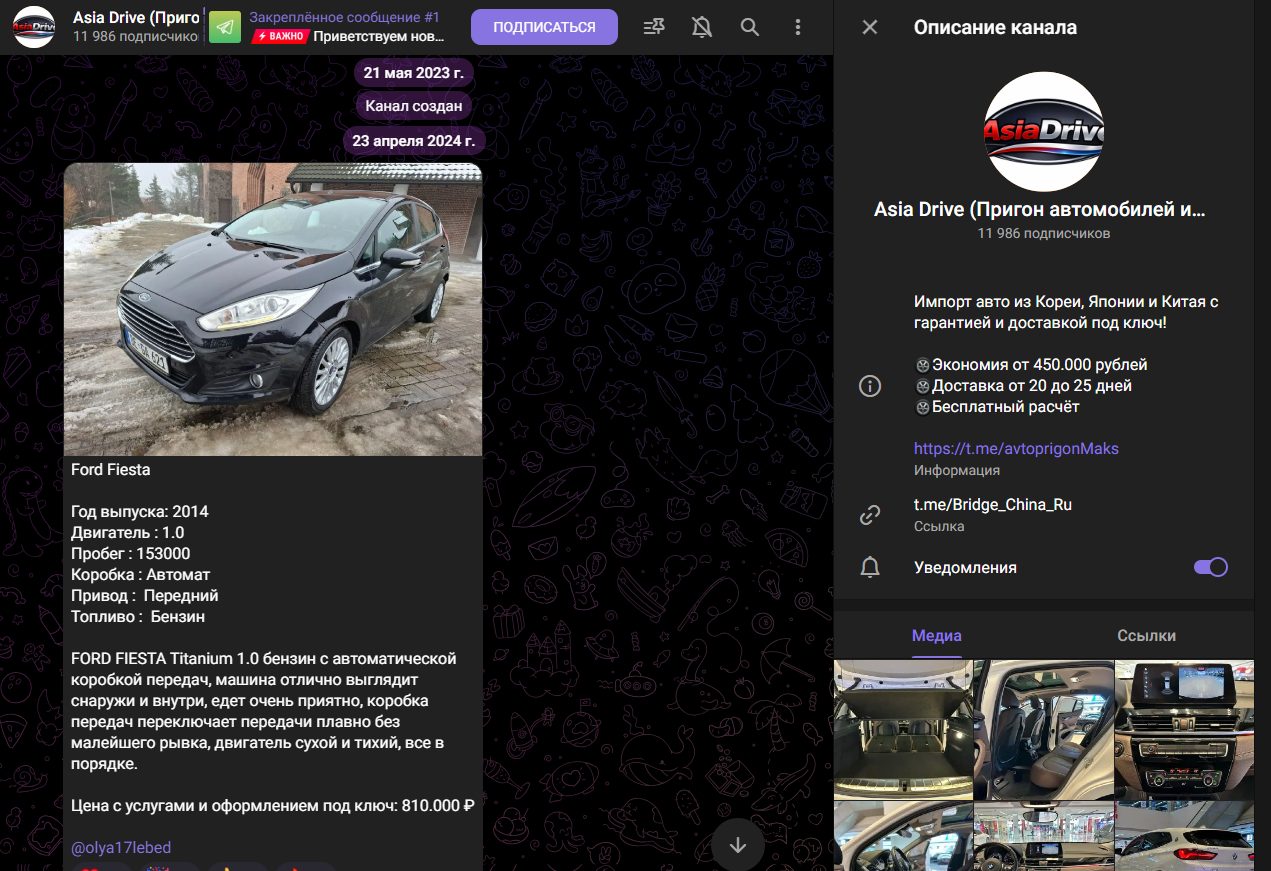Screen dimensions: 1271x871
Task: Open the @olya17lebed mention link
Action: (x=121, y=848)
